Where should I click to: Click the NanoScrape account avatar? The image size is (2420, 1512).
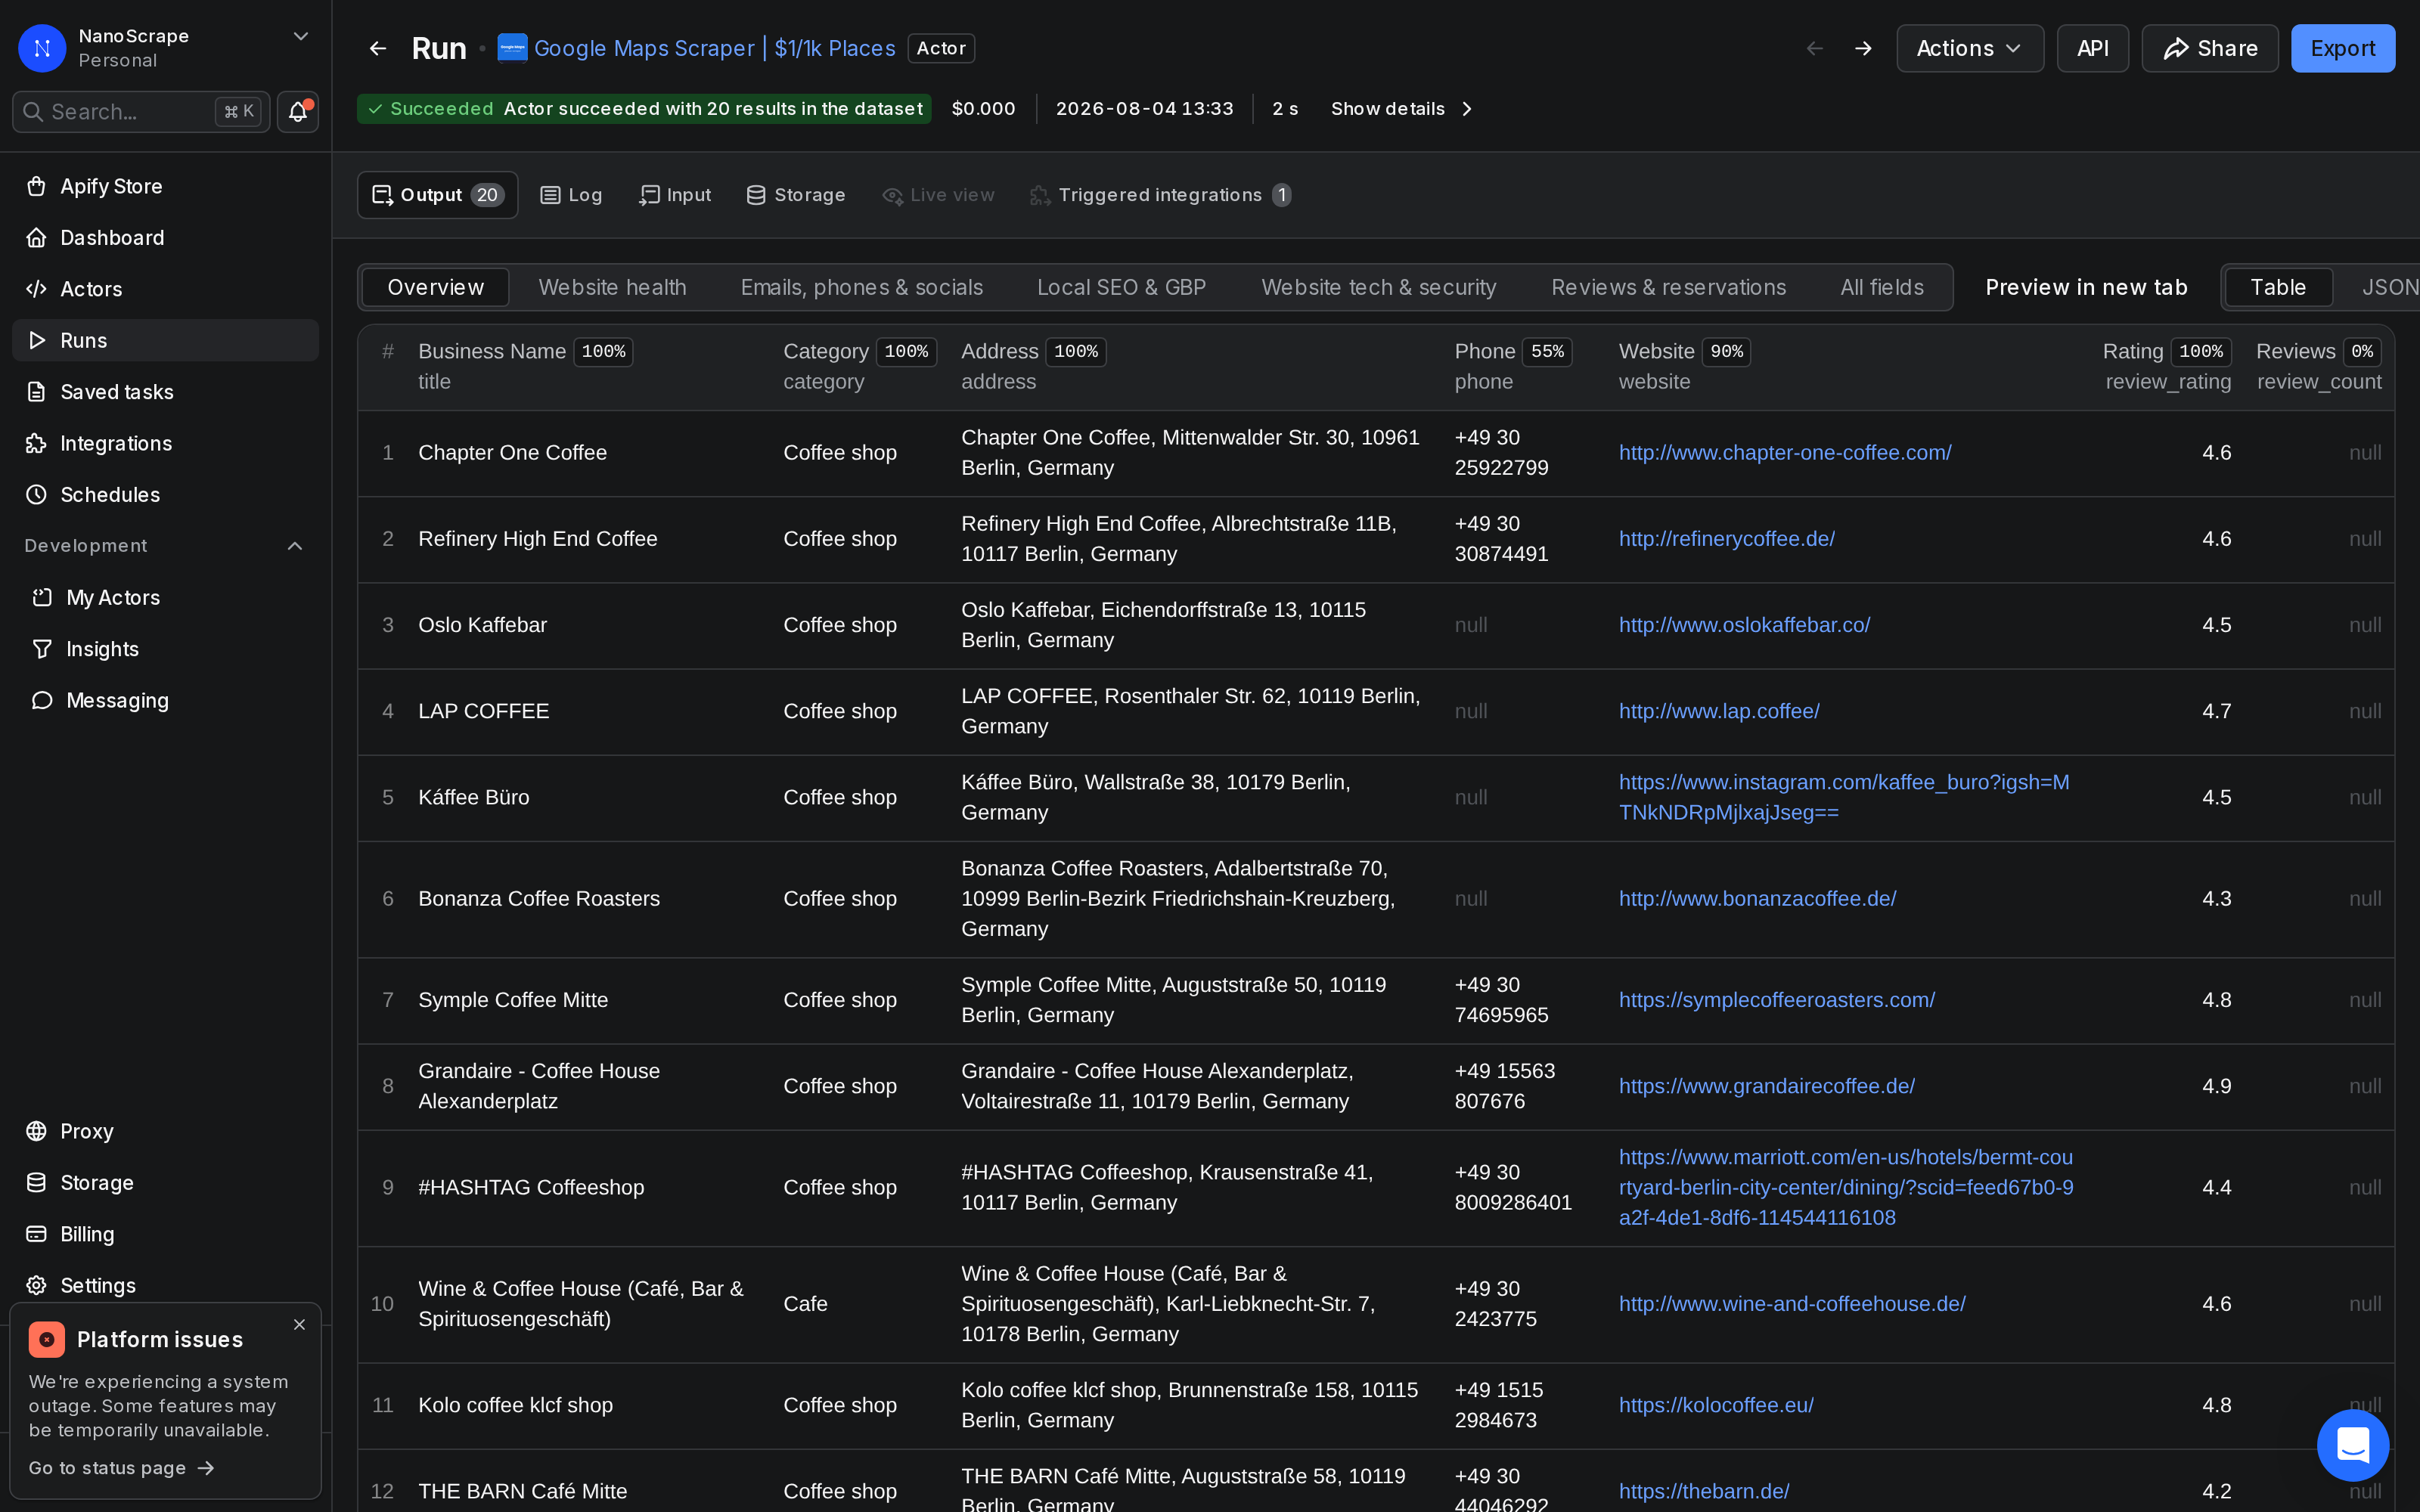(x=42, y=48)
